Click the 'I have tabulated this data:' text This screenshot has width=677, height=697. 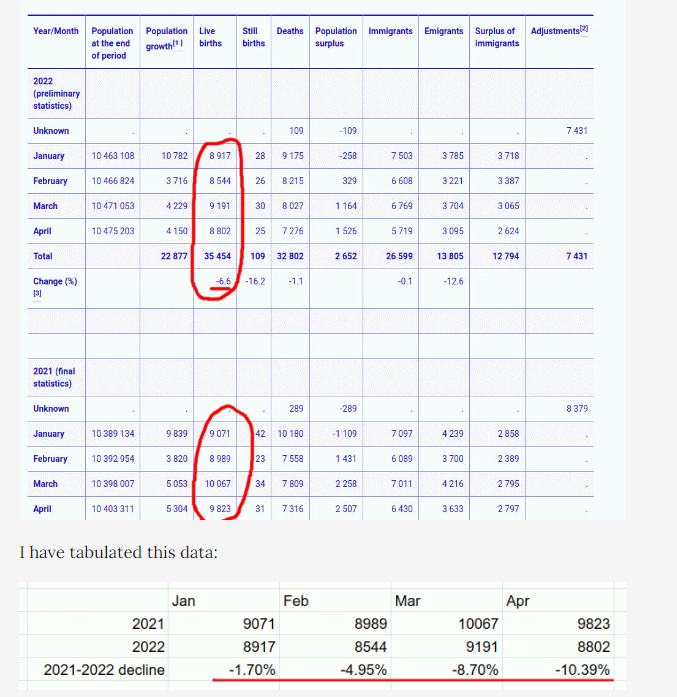[x=120, y=551]
